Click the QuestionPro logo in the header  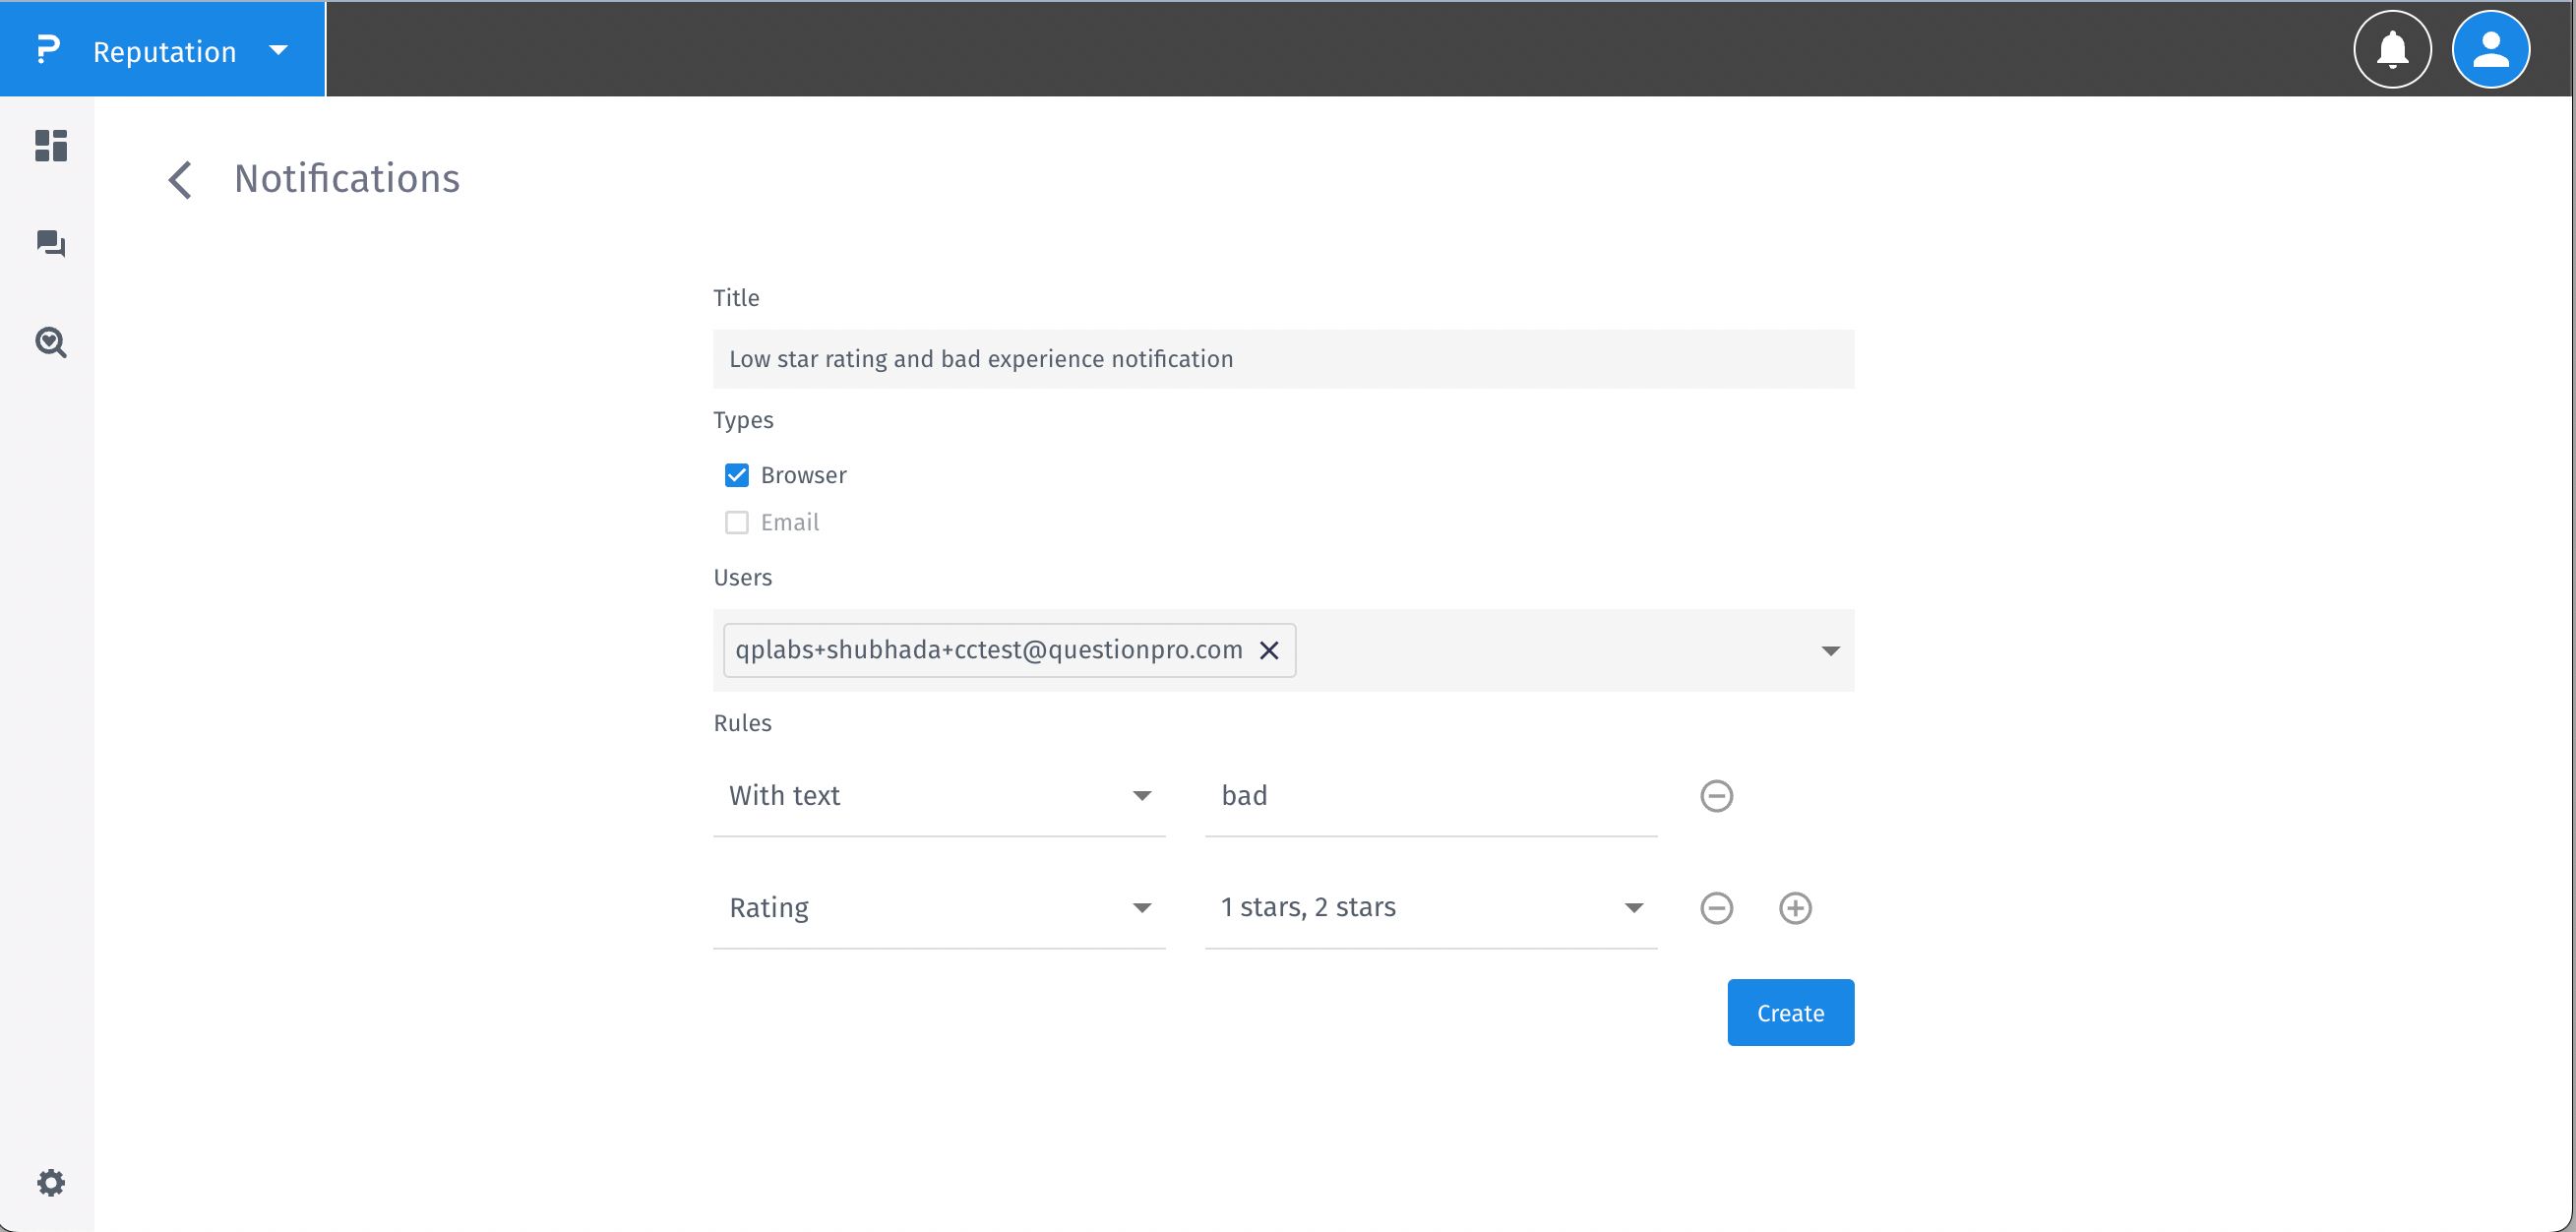coord(49,49)
